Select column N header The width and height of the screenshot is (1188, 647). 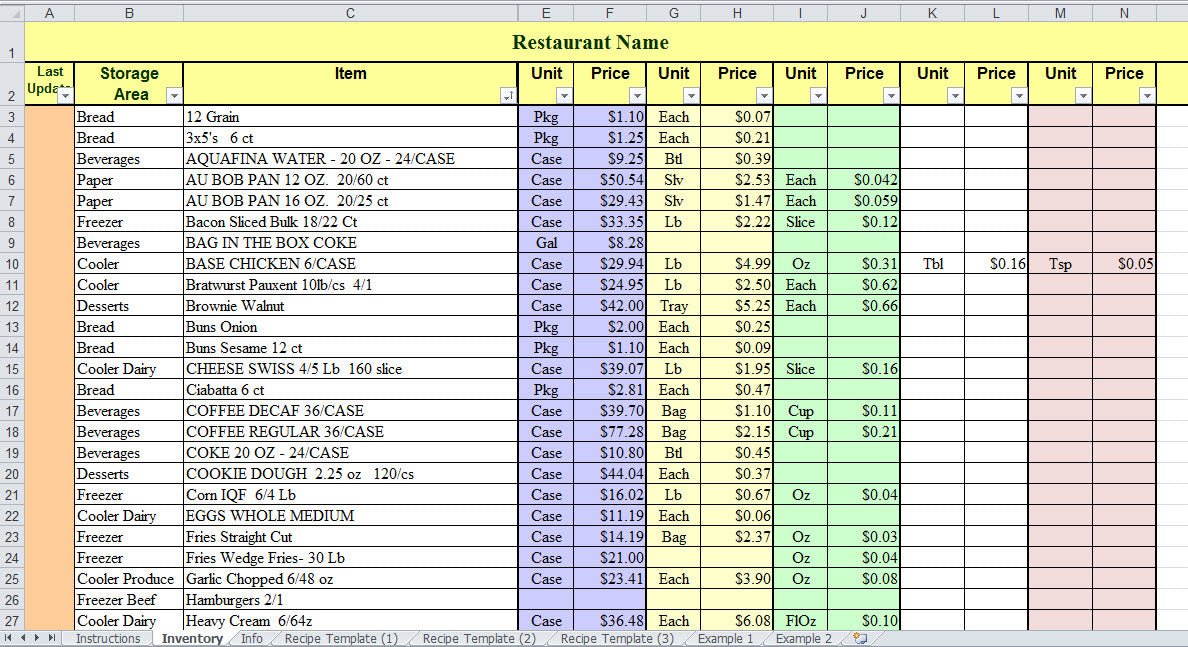click(1124, 13)
